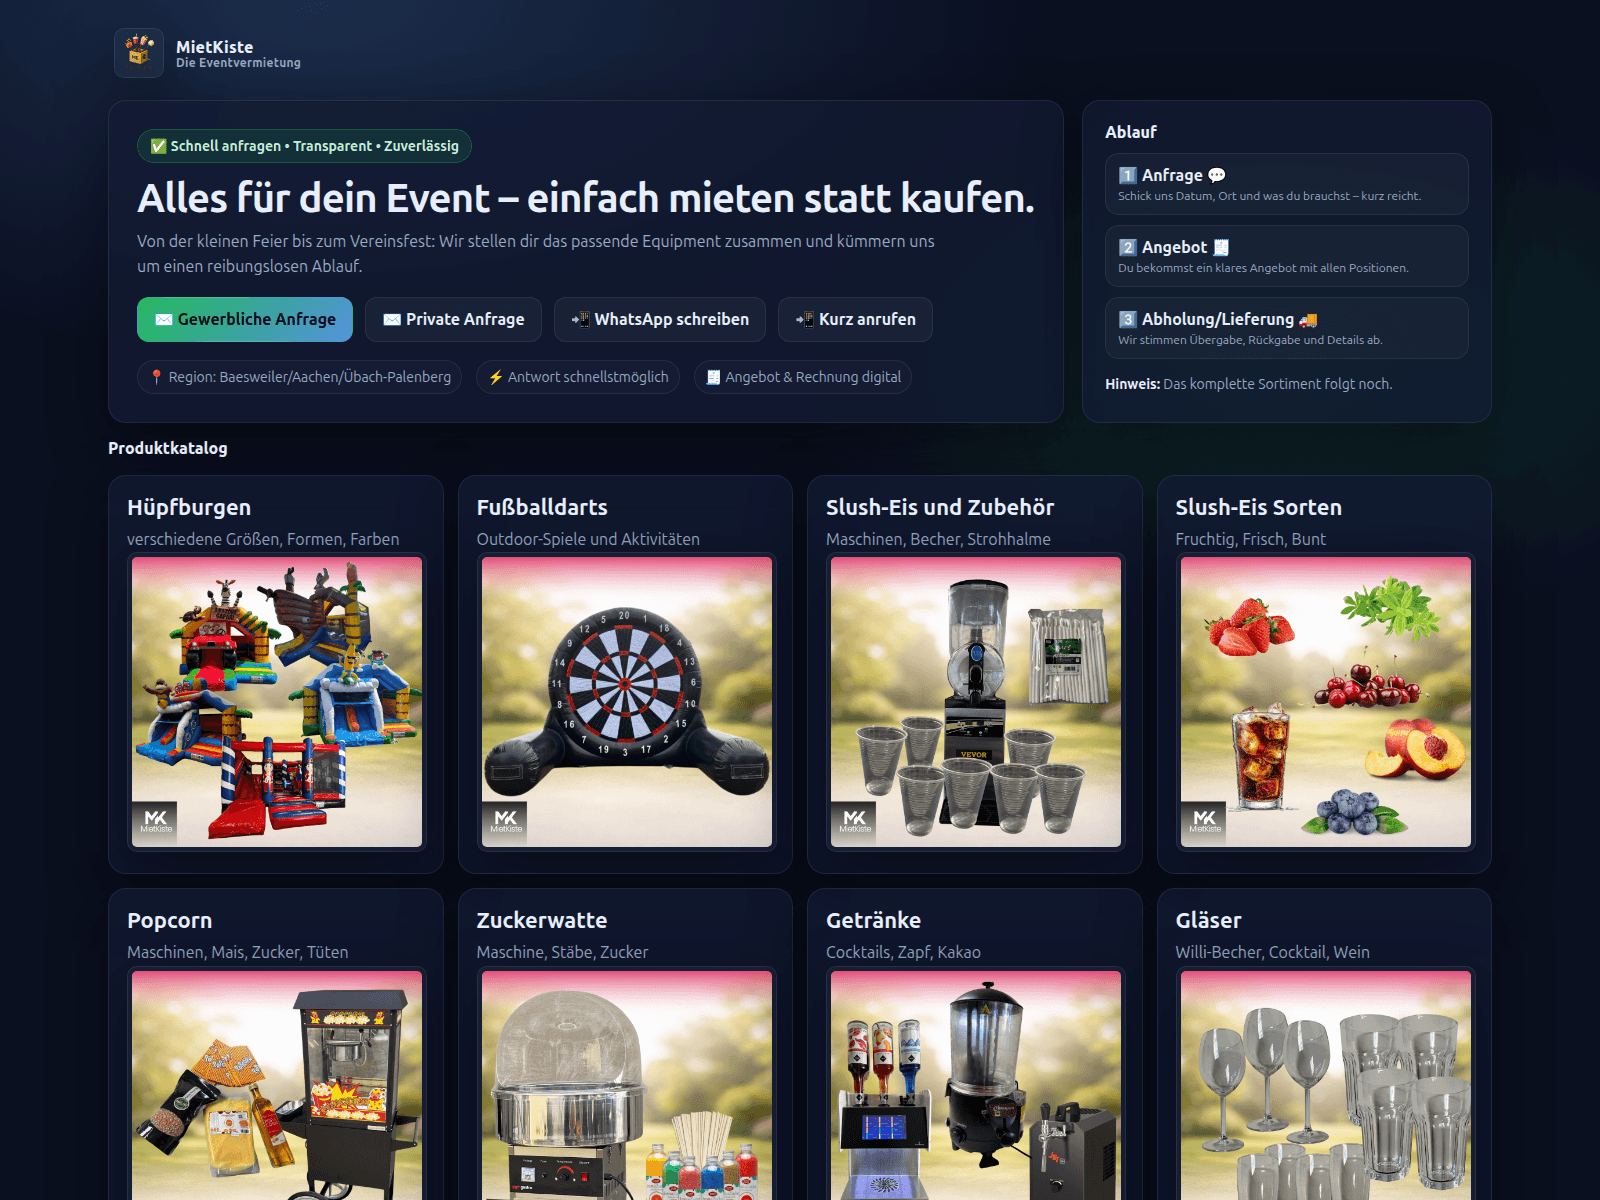Click the Antwort schnellstmöglich pill
Screen dimensions: 1600x1200
(578, 377)
